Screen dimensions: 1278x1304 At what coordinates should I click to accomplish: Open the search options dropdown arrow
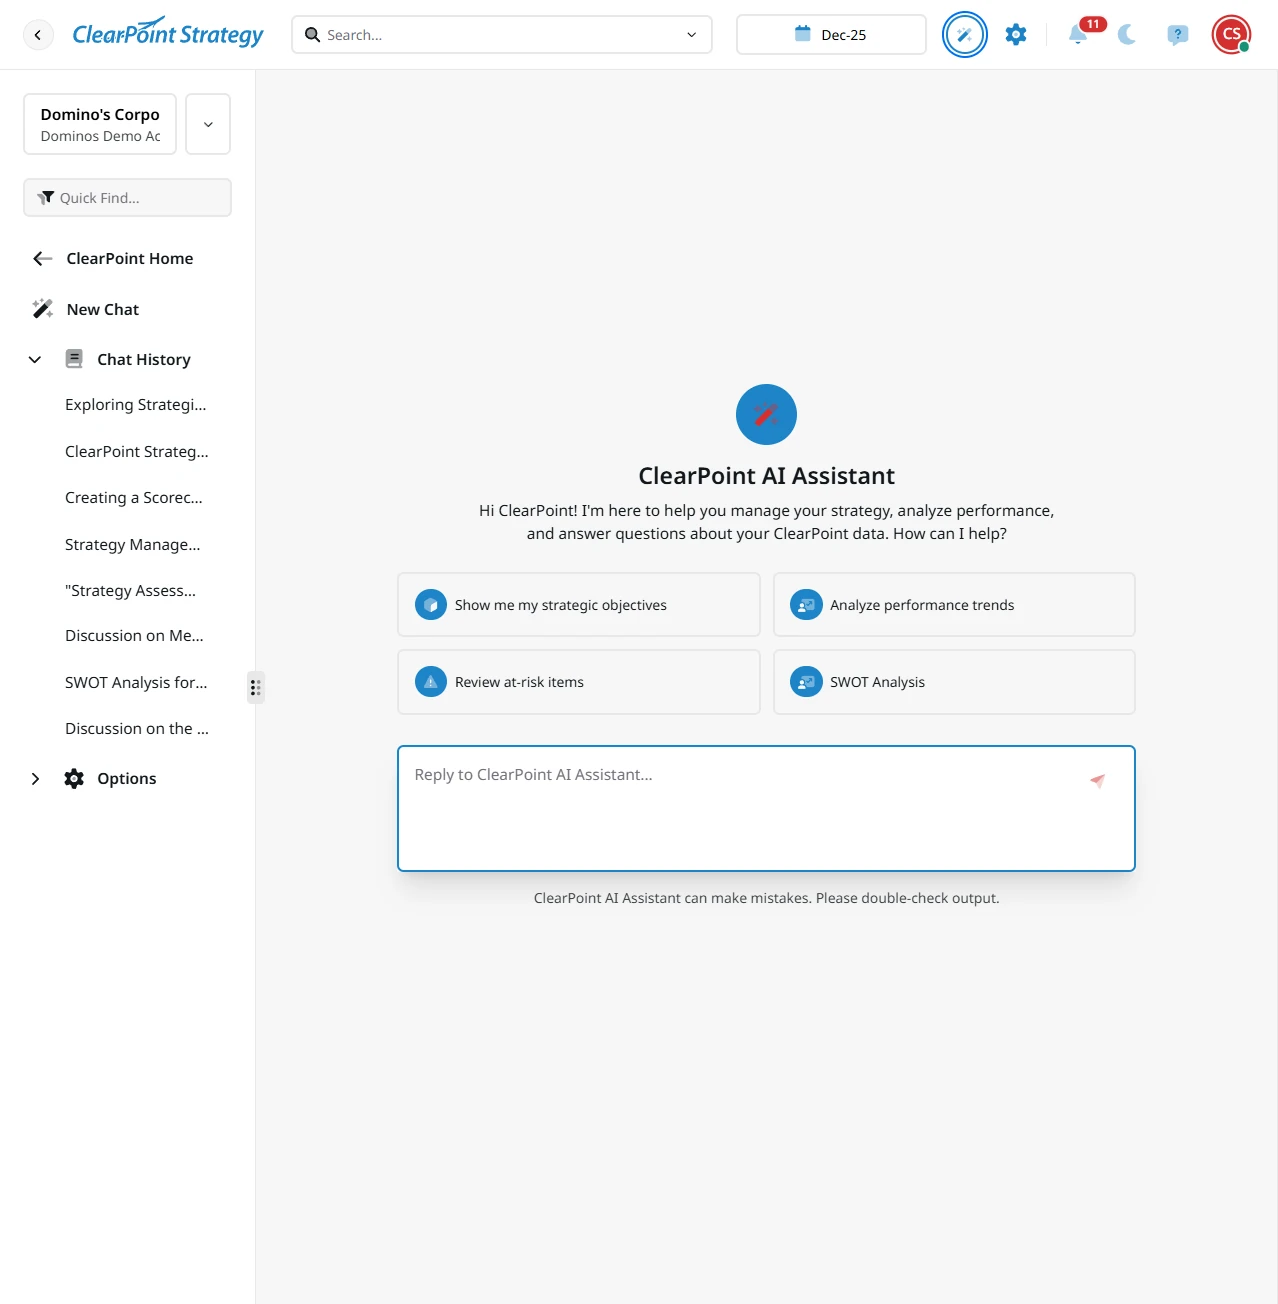(x=691, y=35)
